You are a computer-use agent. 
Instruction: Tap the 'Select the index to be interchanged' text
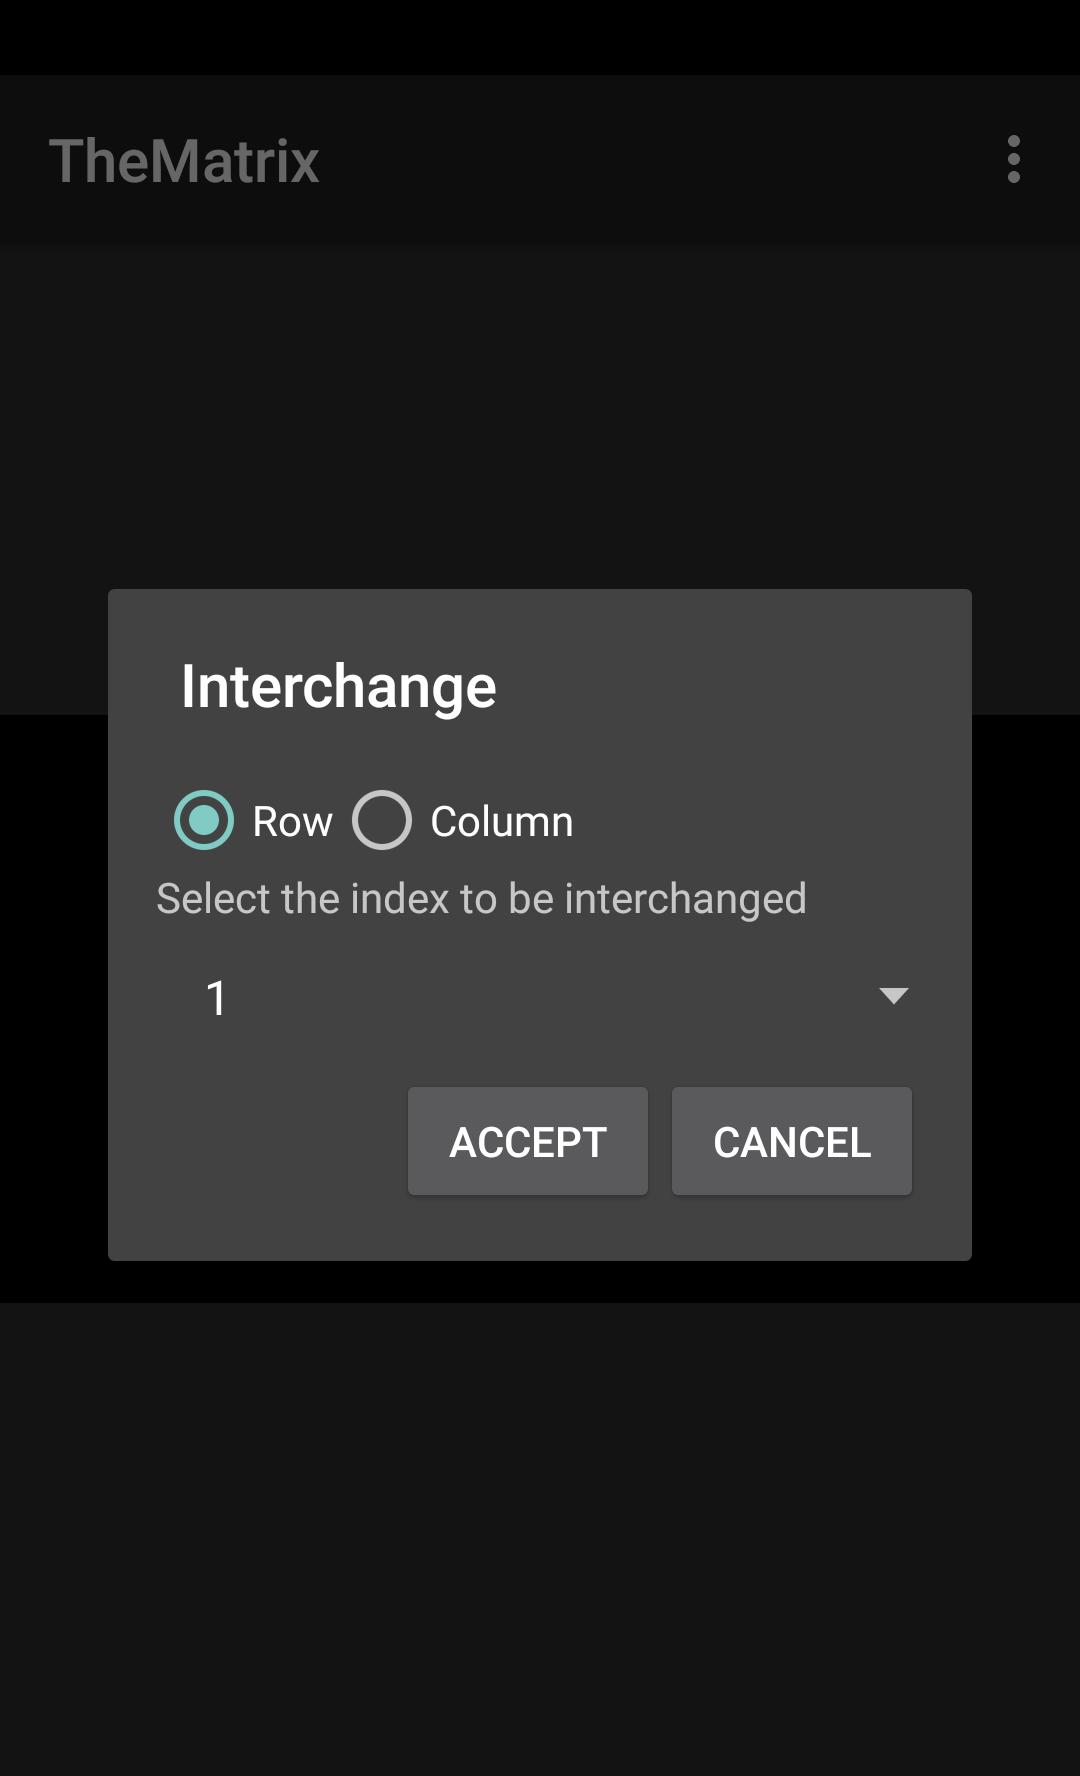click(481, 899)
